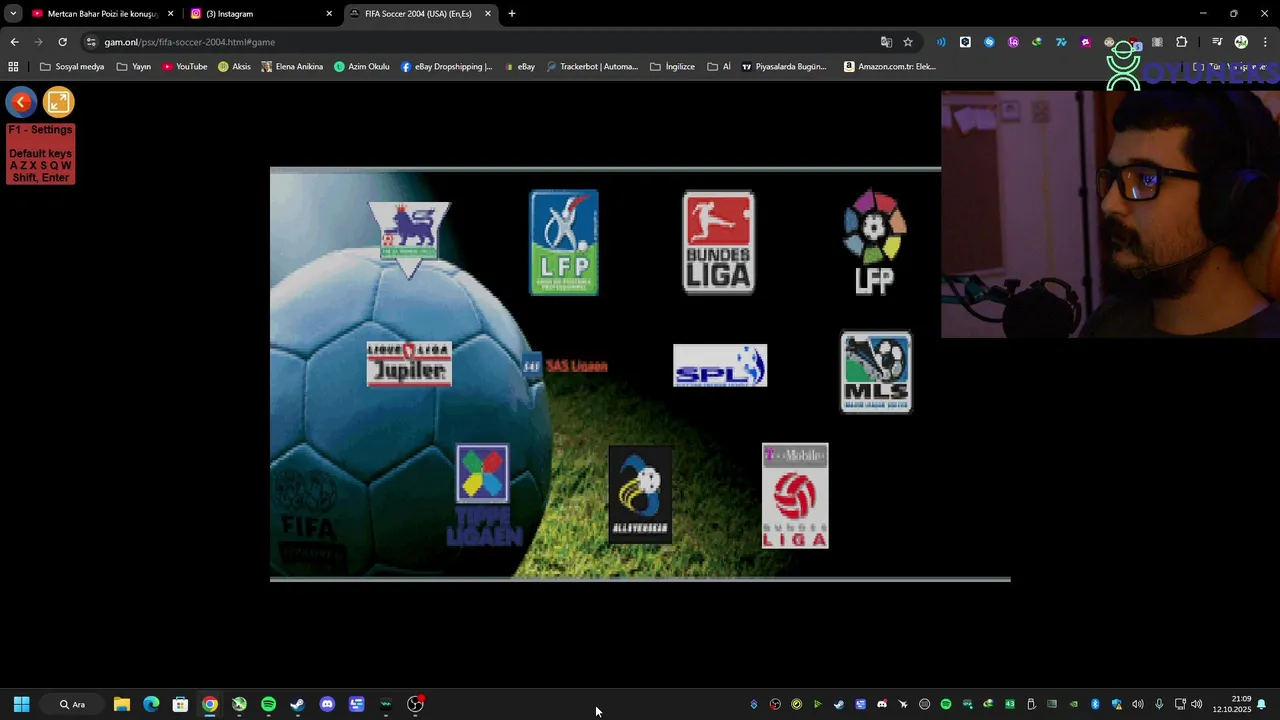Open the Sosyal medya bookmark folder
This screenshot has width=1280, height=720.
pyautogui.click(x=72, y=67)
